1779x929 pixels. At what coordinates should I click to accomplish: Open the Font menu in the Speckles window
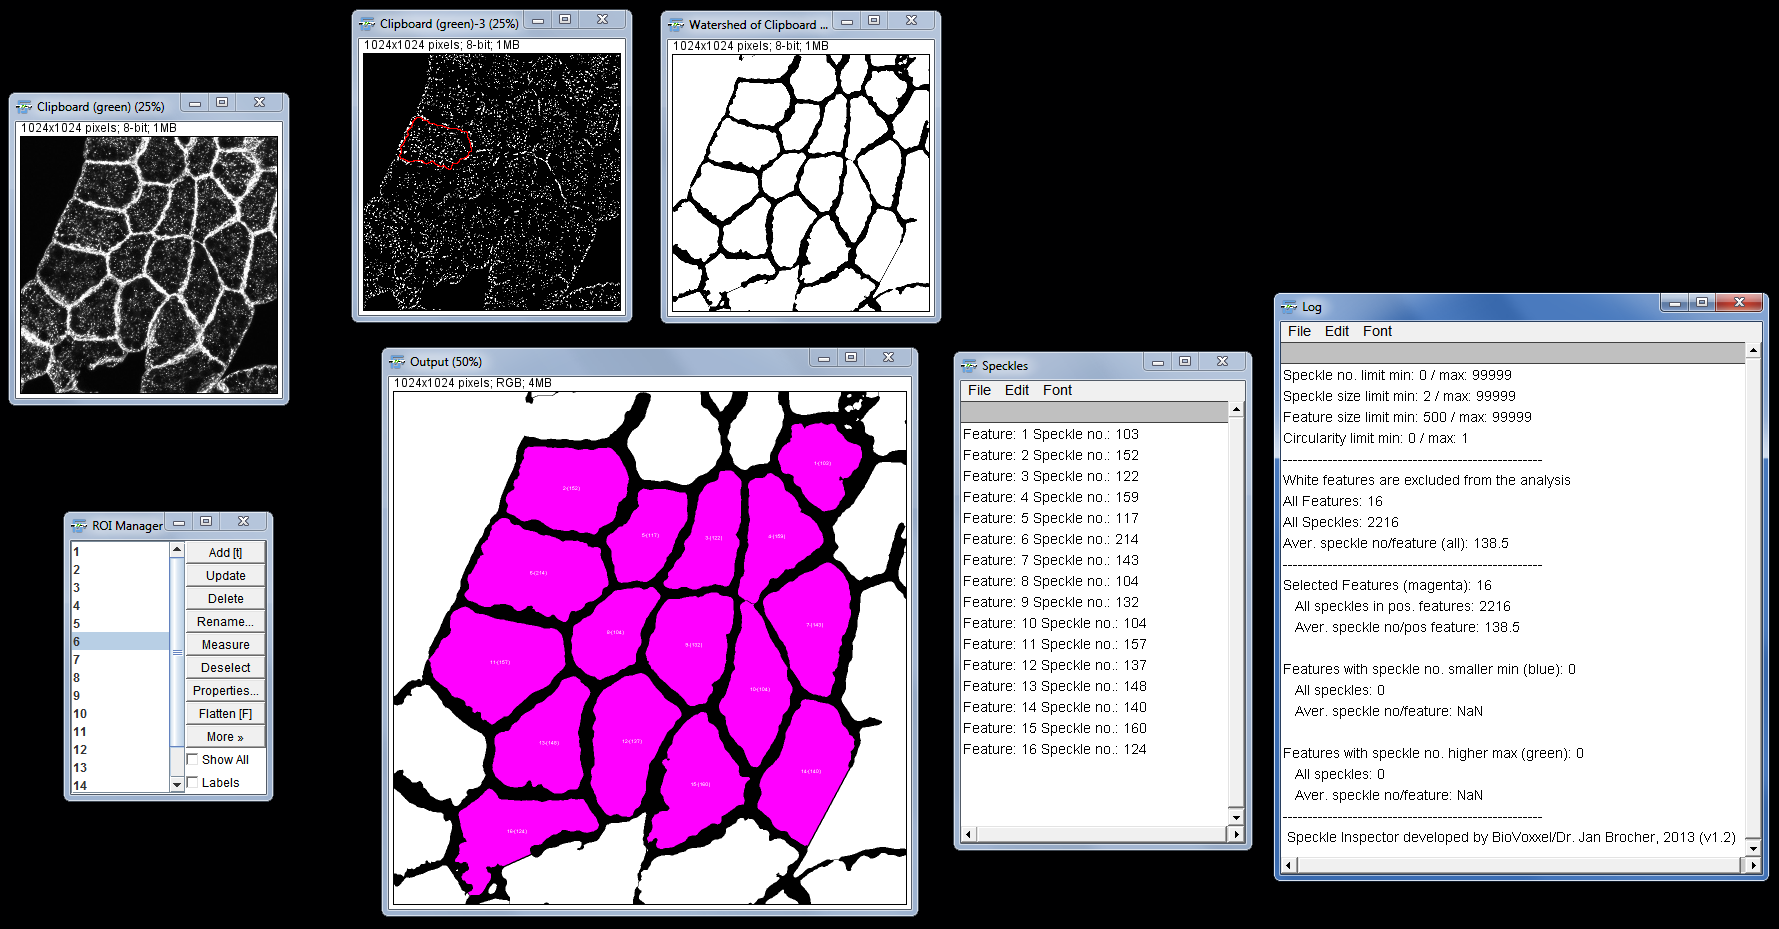pos(1057,391)
